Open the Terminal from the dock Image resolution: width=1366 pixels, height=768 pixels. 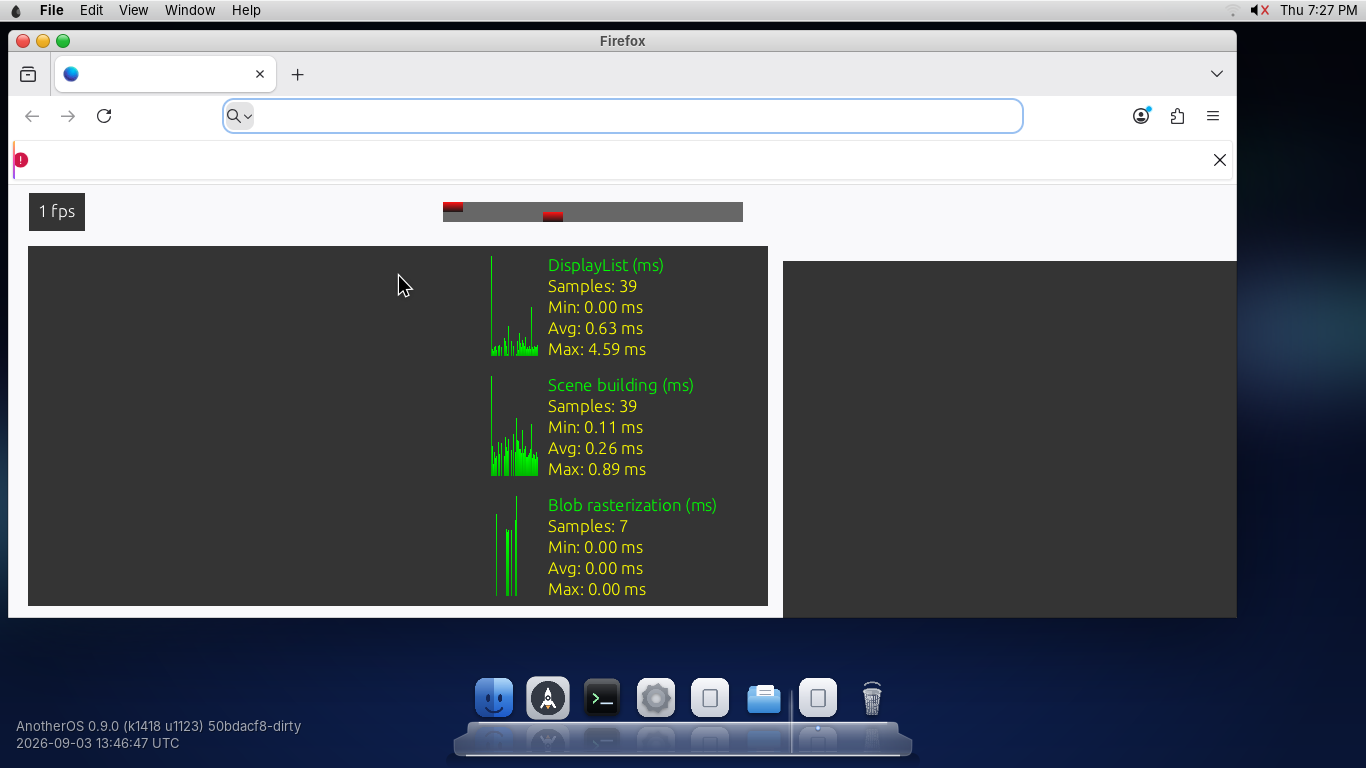click(x=602, y=698)
